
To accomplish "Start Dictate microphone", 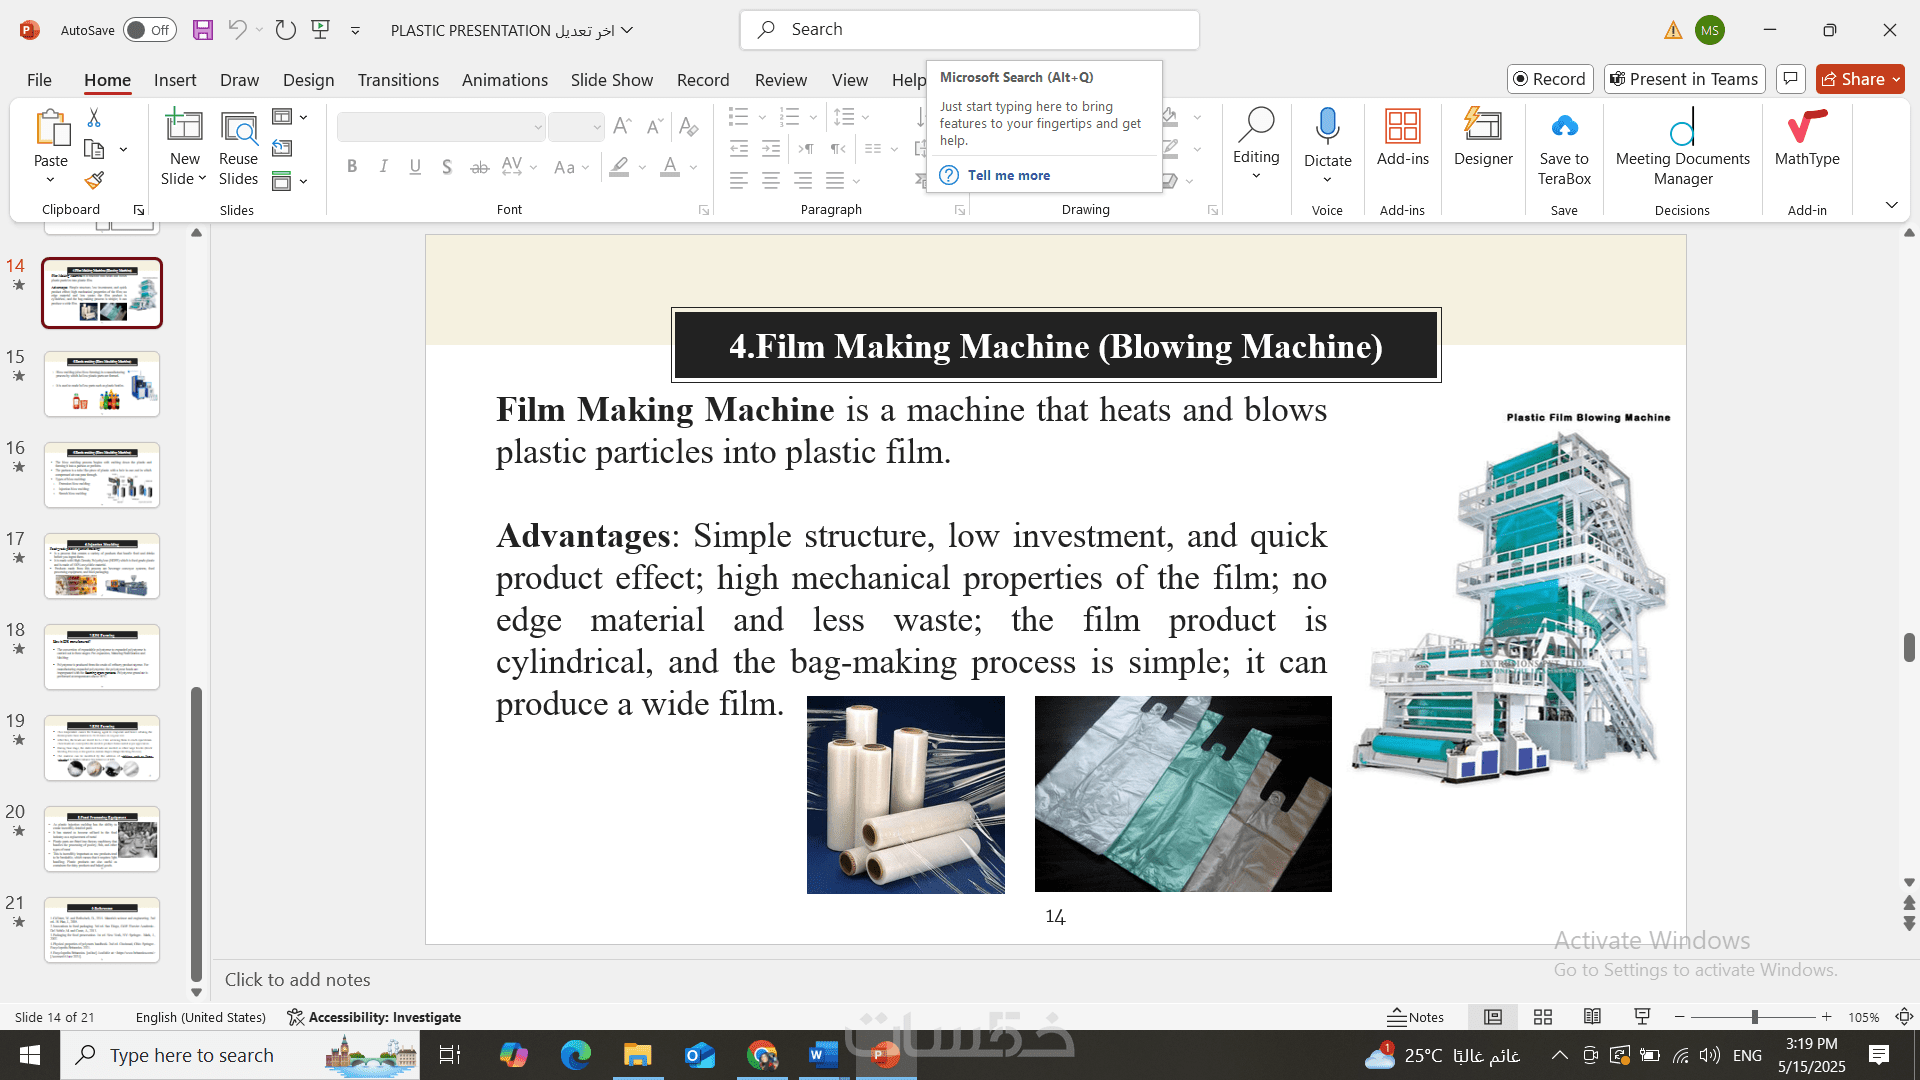I will coord(1327,127).
